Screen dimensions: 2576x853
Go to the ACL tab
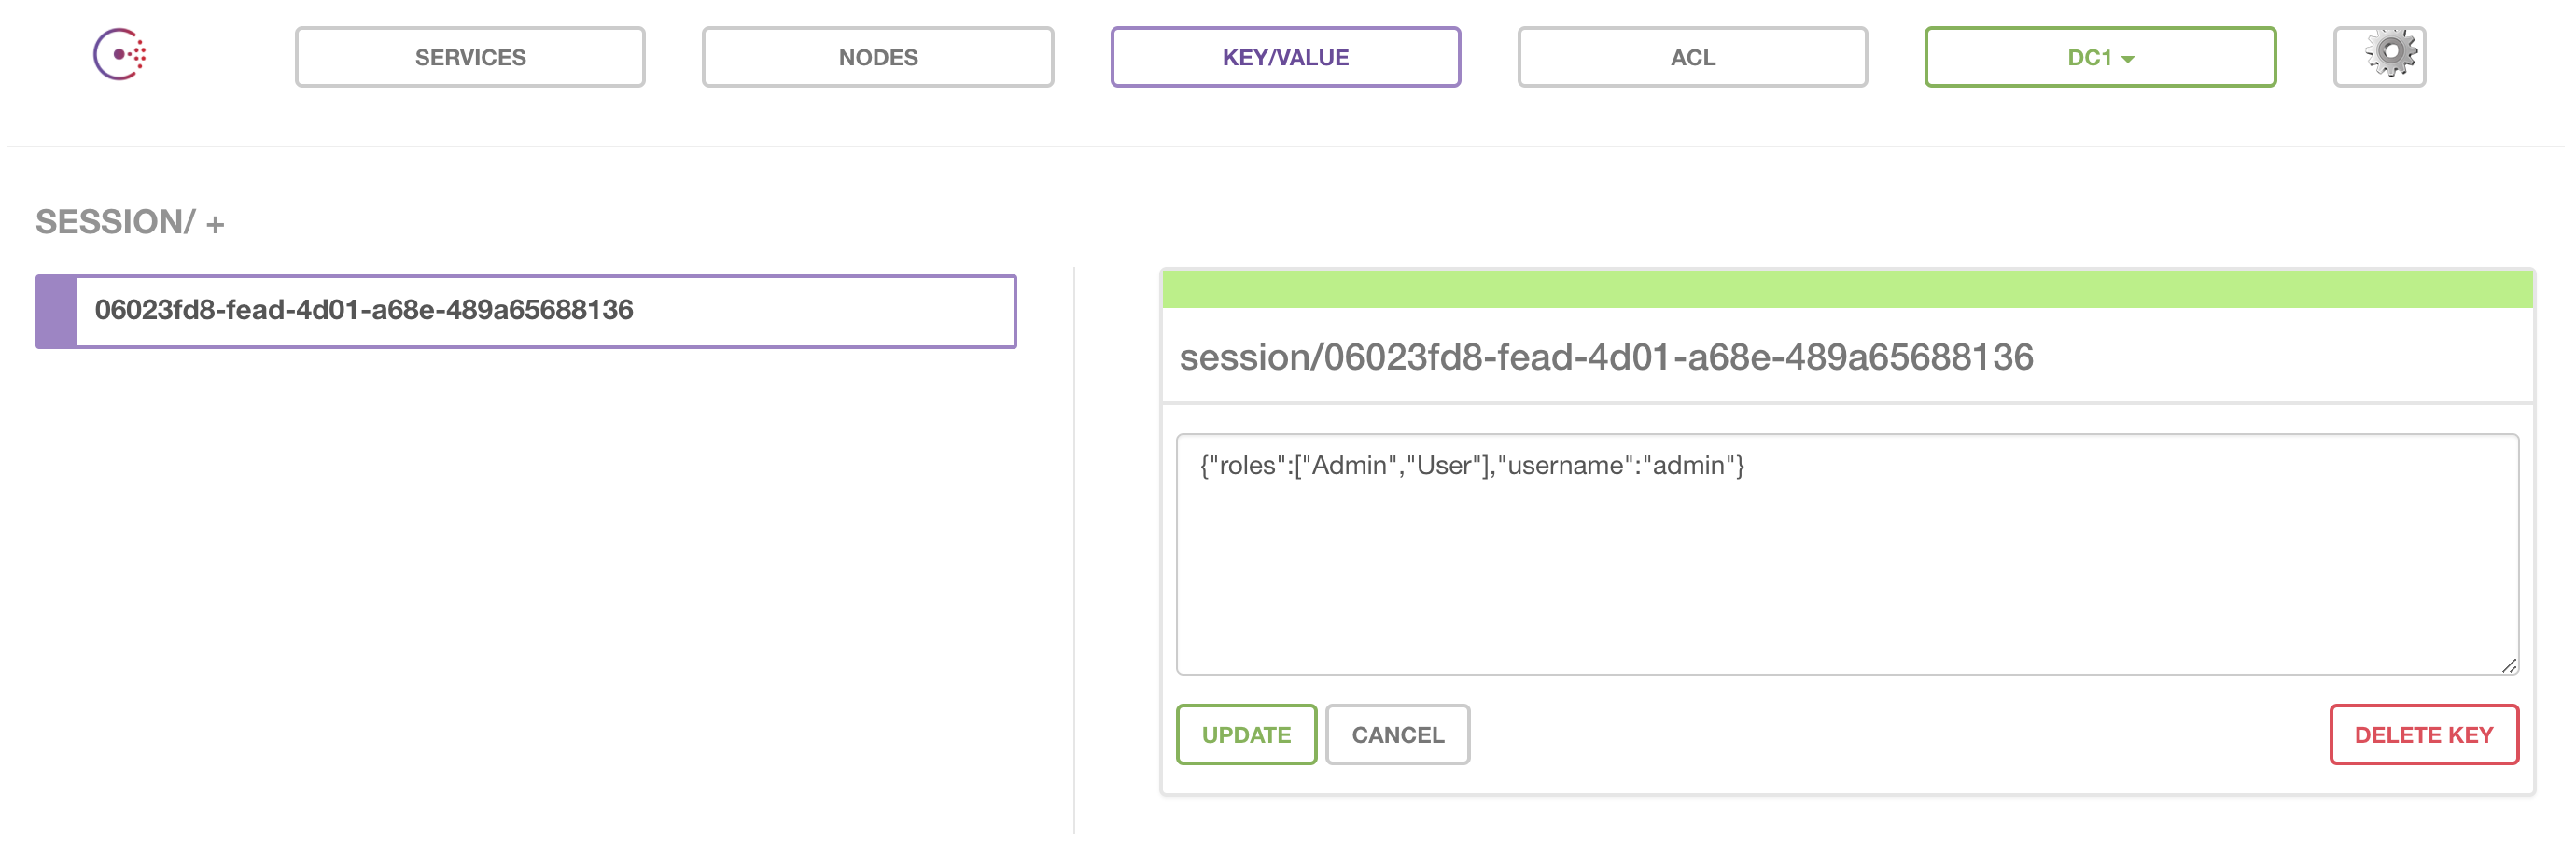pos(1692,57)
